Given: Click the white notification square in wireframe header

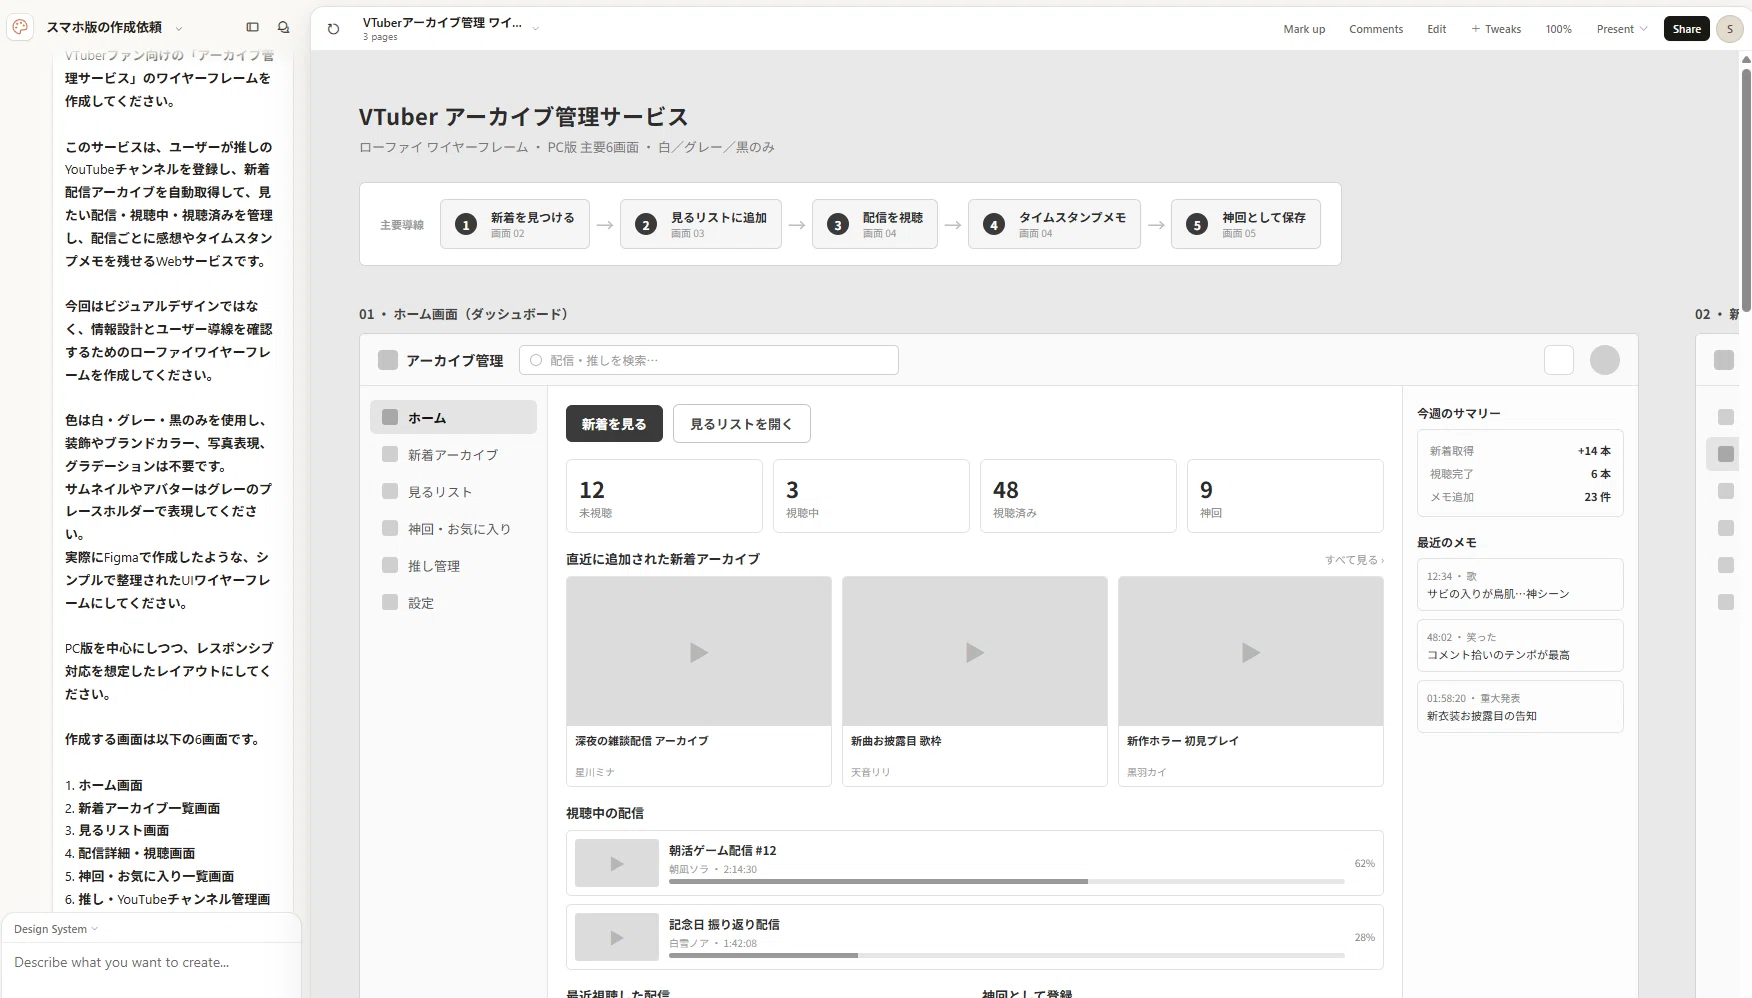Looking at the screenshot, I should pos(1559,360).
